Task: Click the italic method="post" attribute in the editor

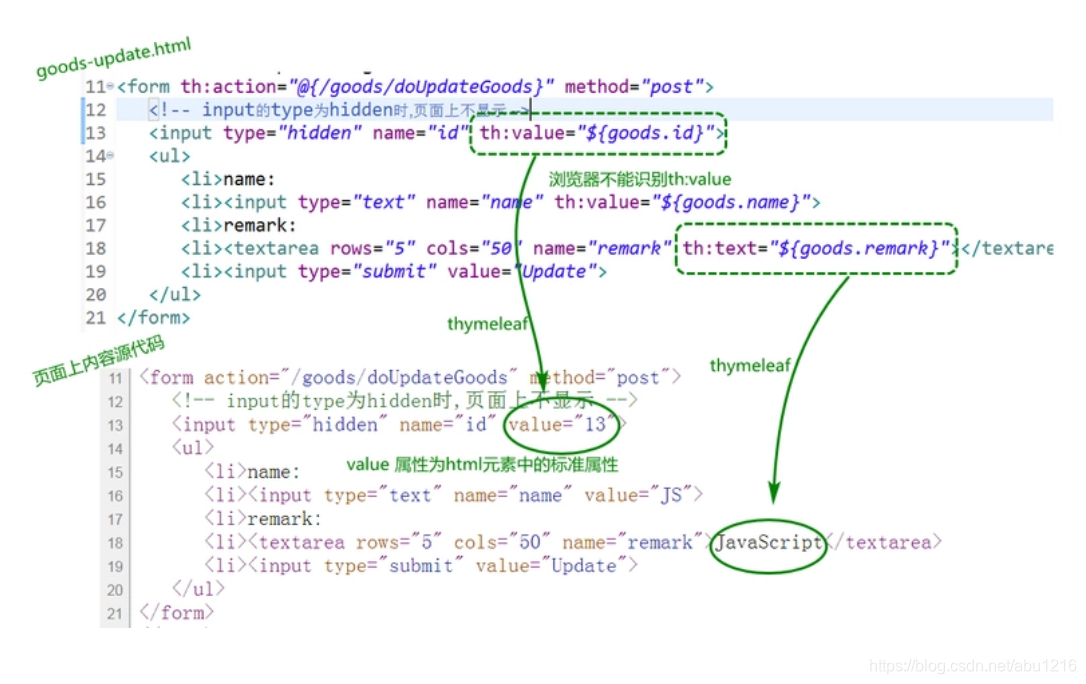Action: tap(634, 87)
